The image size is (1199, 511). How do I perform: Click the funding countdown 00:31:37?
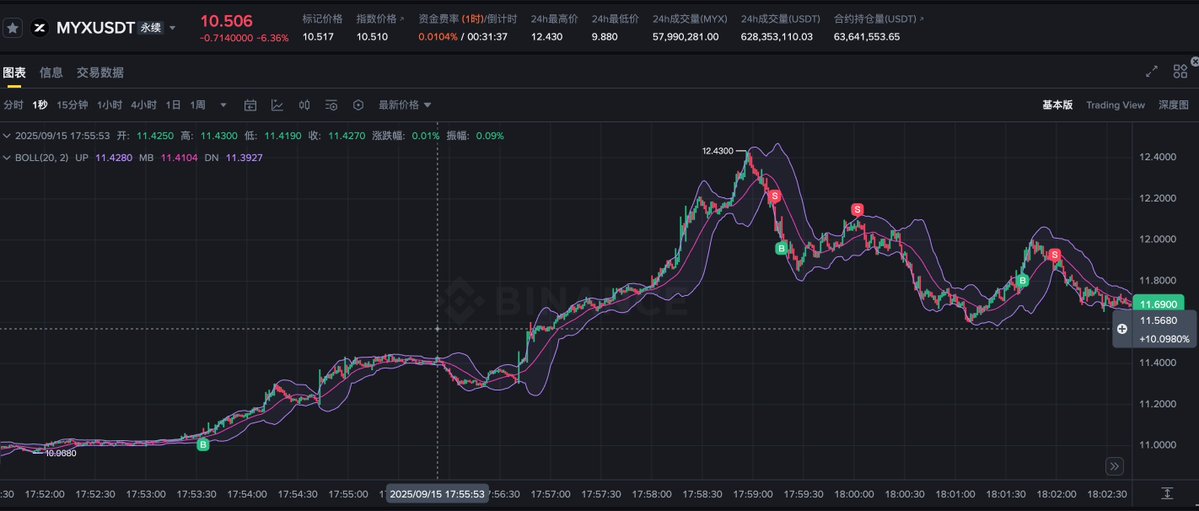point(486,37)
